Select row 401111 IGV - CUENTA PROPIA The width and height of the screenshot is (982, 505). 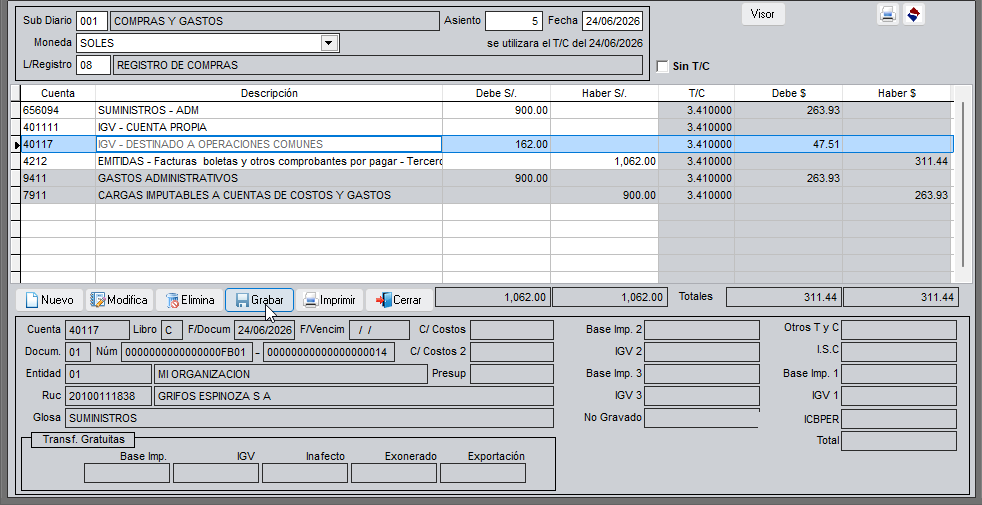point(487,127)
